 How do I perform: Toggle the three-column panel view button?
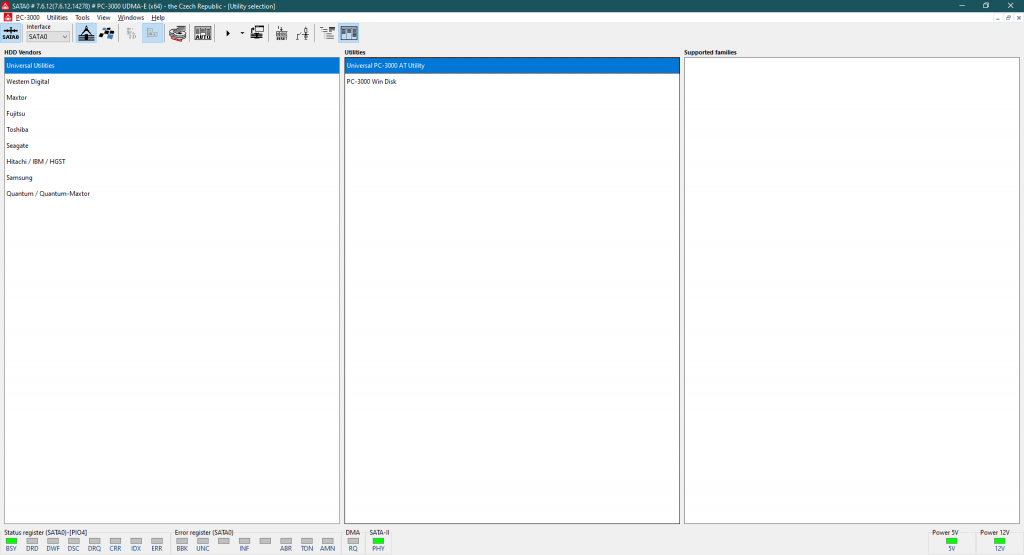tap(349, 33)
